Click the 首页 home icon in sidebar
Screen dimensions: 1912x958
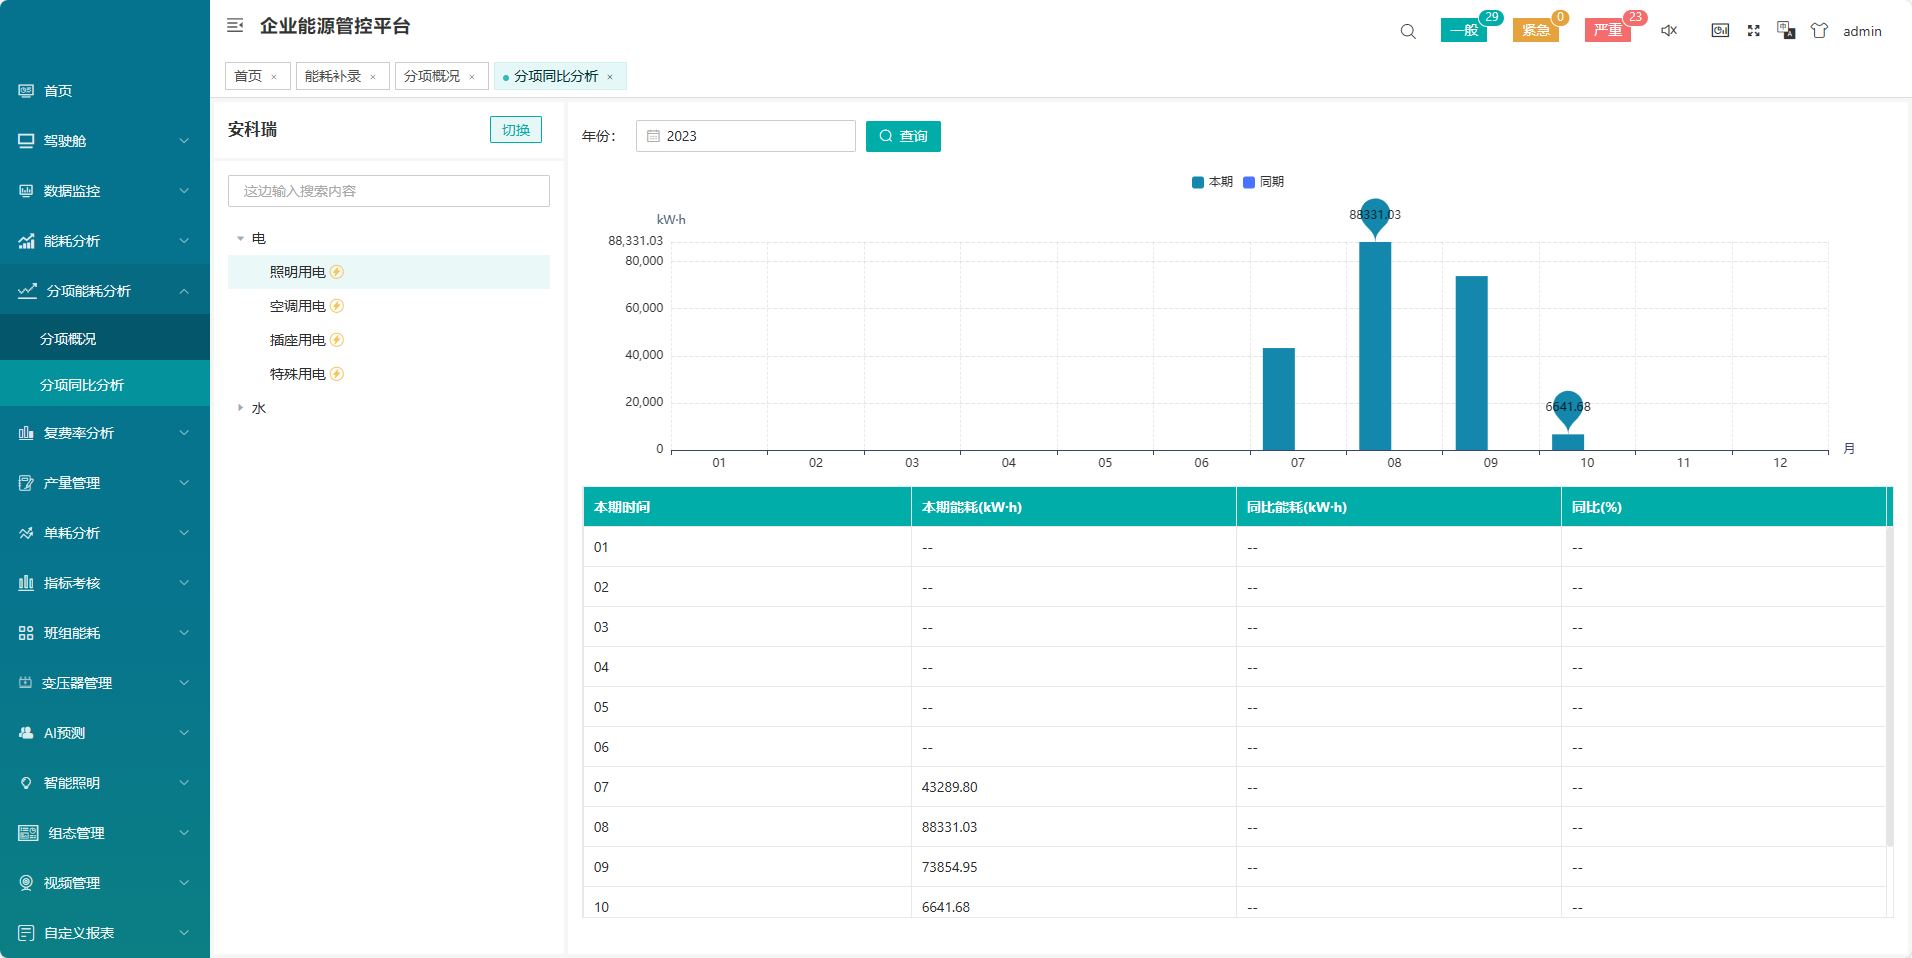click(x=26, y=91)
